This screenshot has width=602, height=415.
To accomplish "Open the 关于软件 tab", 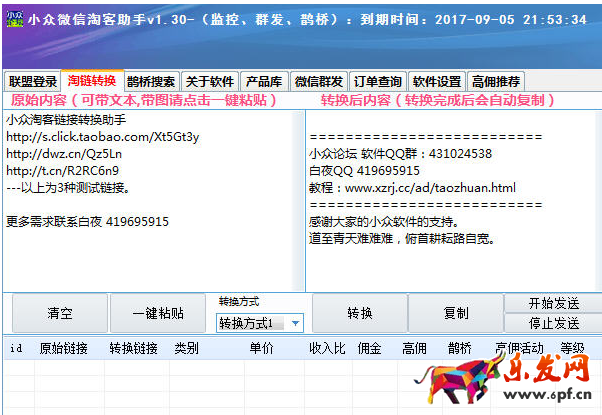I will click(x=210, y=82).
